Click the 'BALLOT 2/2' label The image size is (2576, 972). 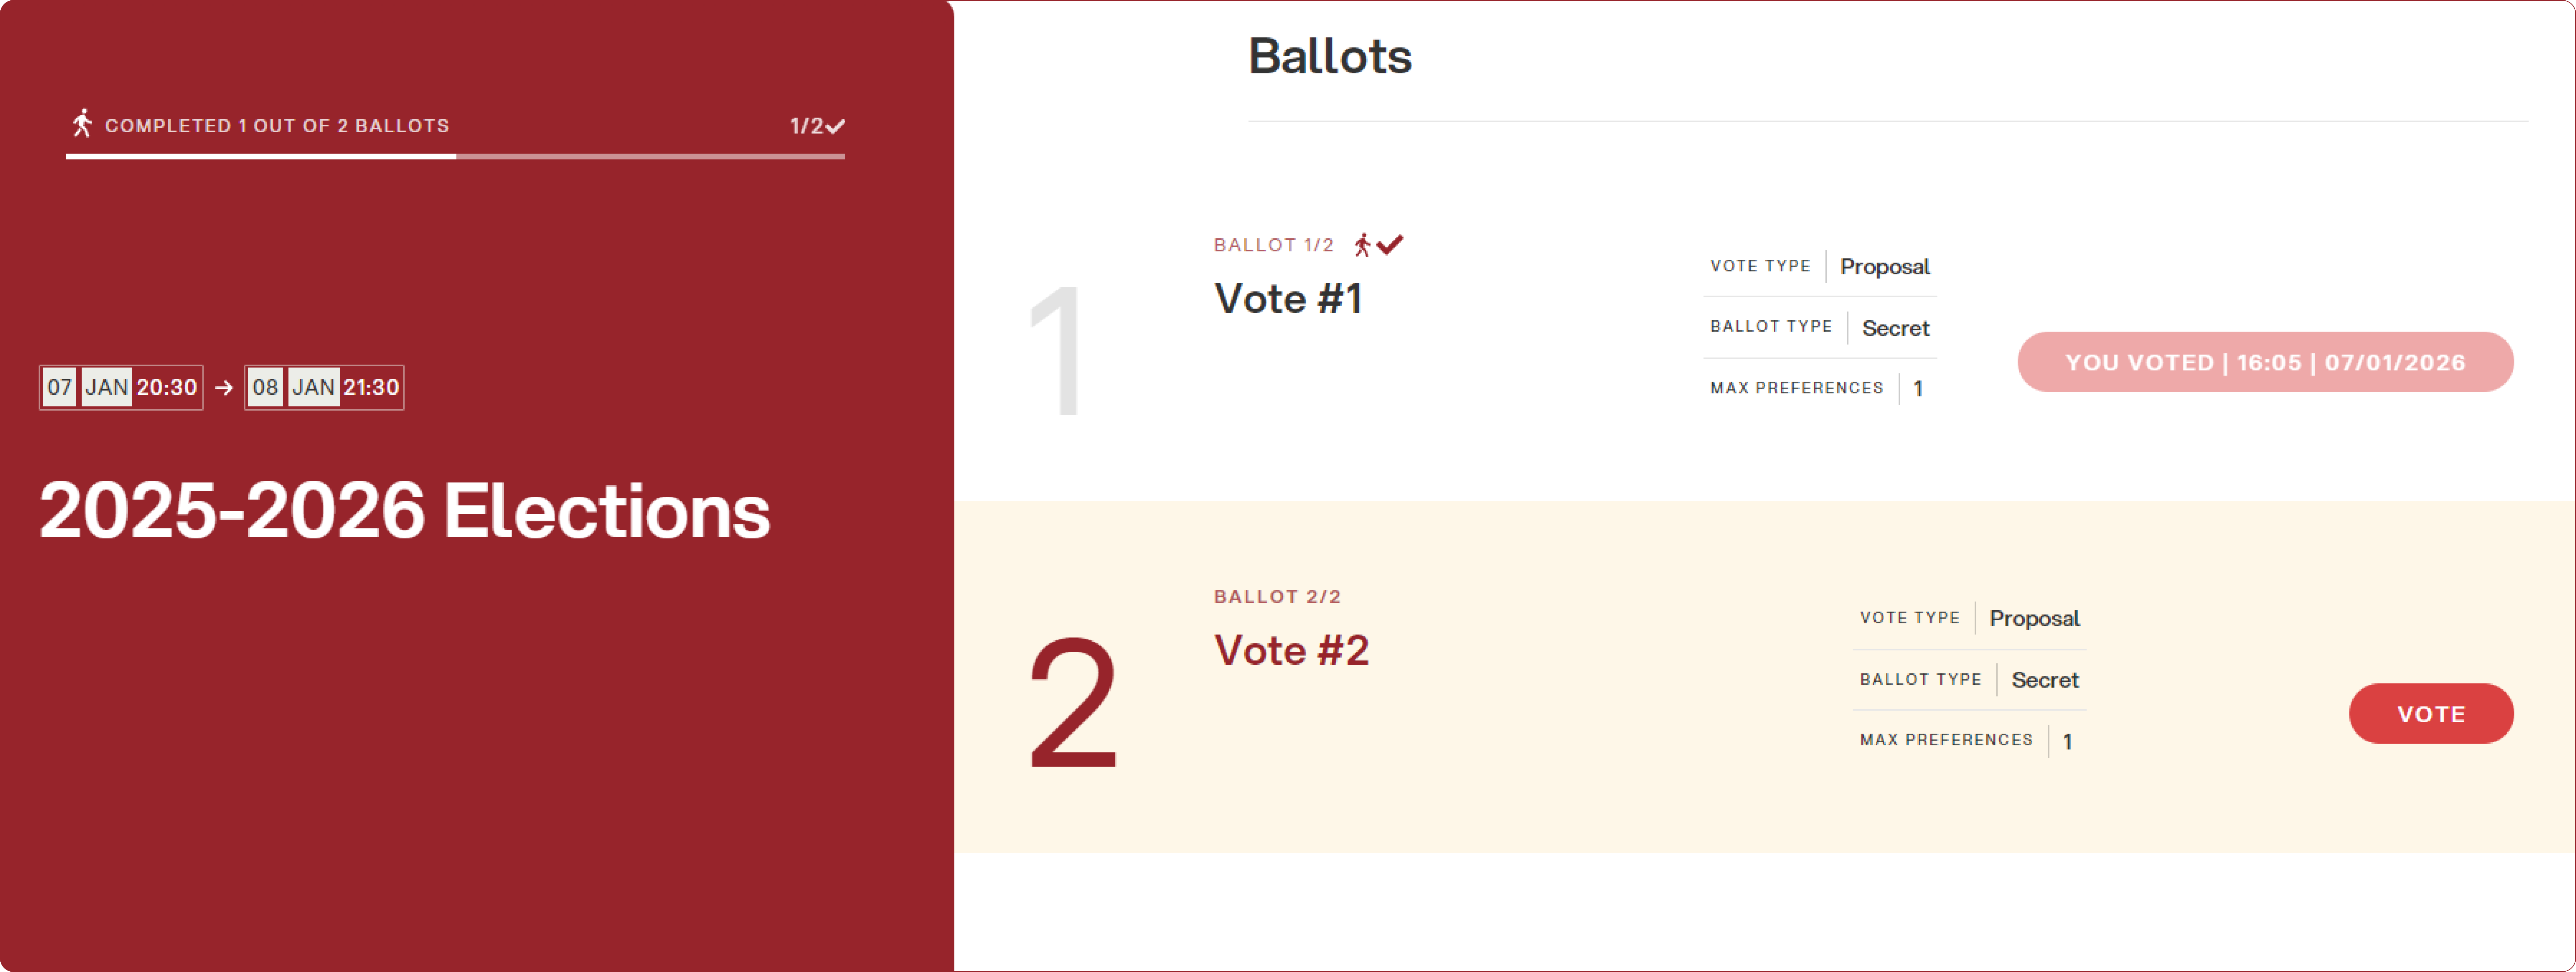pyautogui.click(x=1277, y=597)
